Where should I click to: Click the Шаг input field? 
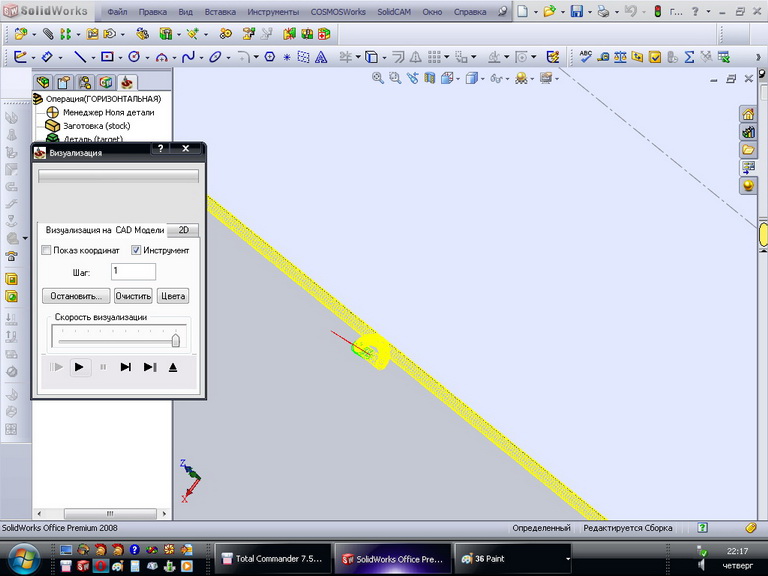133,272
